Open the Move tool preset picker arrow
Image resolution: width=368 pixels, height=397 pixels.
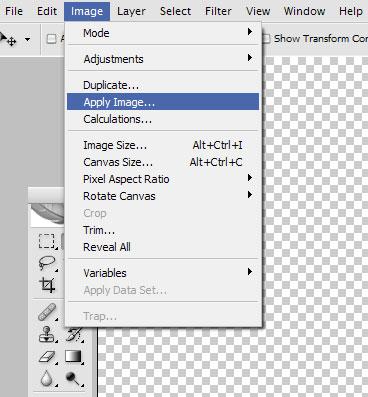(x=27, y=40)
